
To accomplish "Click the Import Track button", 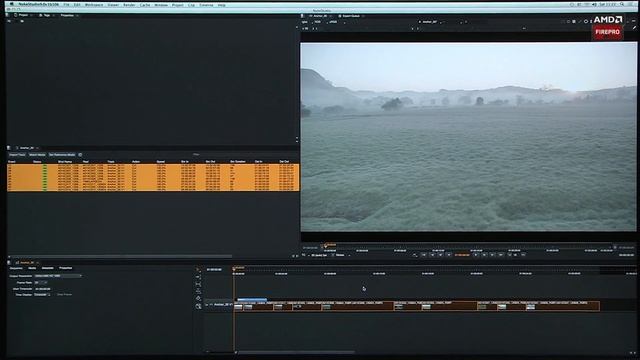I will pyautogui.click(x=17, y=155).
